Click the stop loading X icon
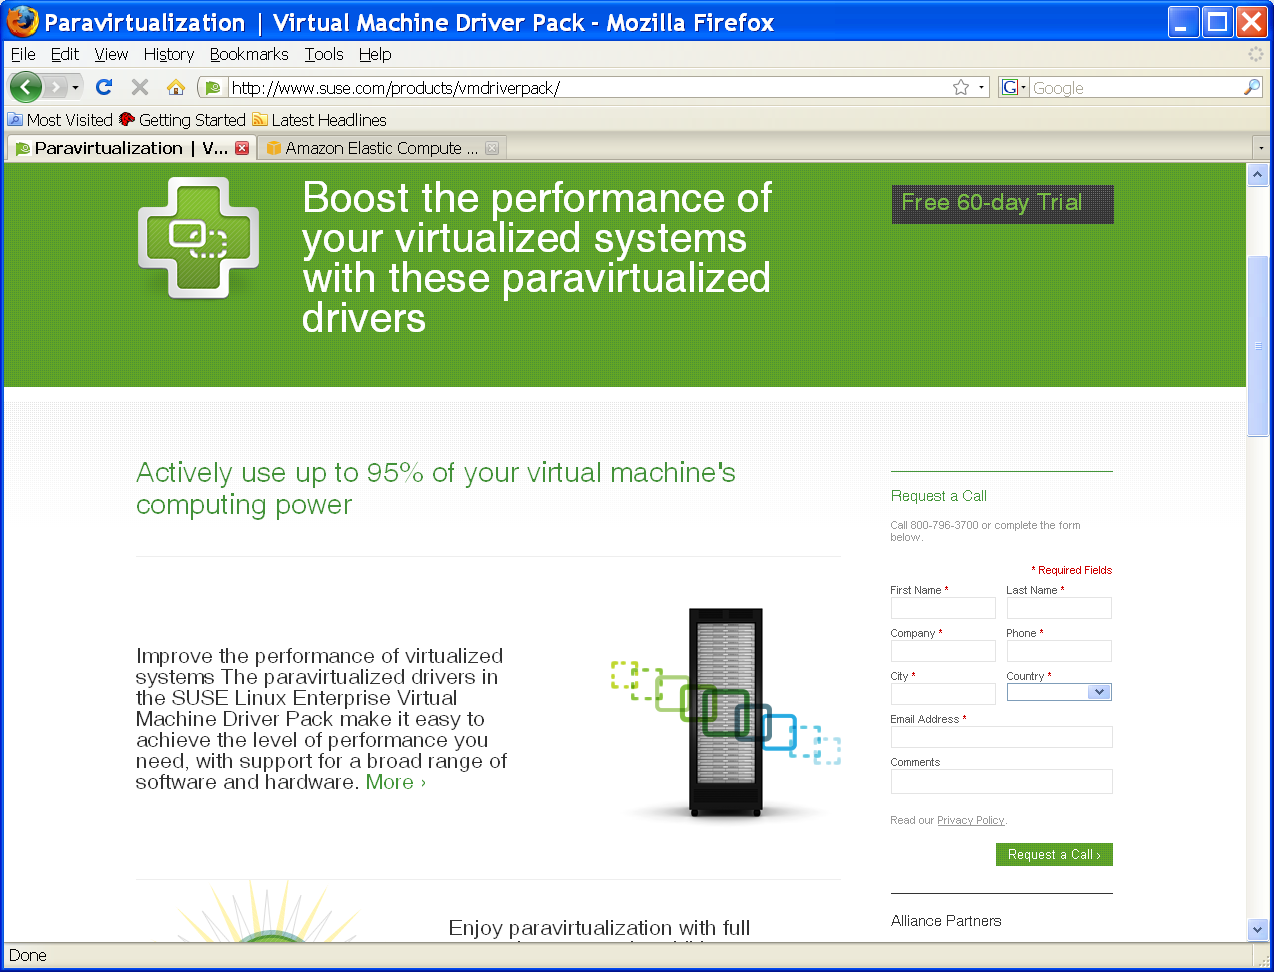This screenshot has height=972, width=1274. [x=140, y=87]
